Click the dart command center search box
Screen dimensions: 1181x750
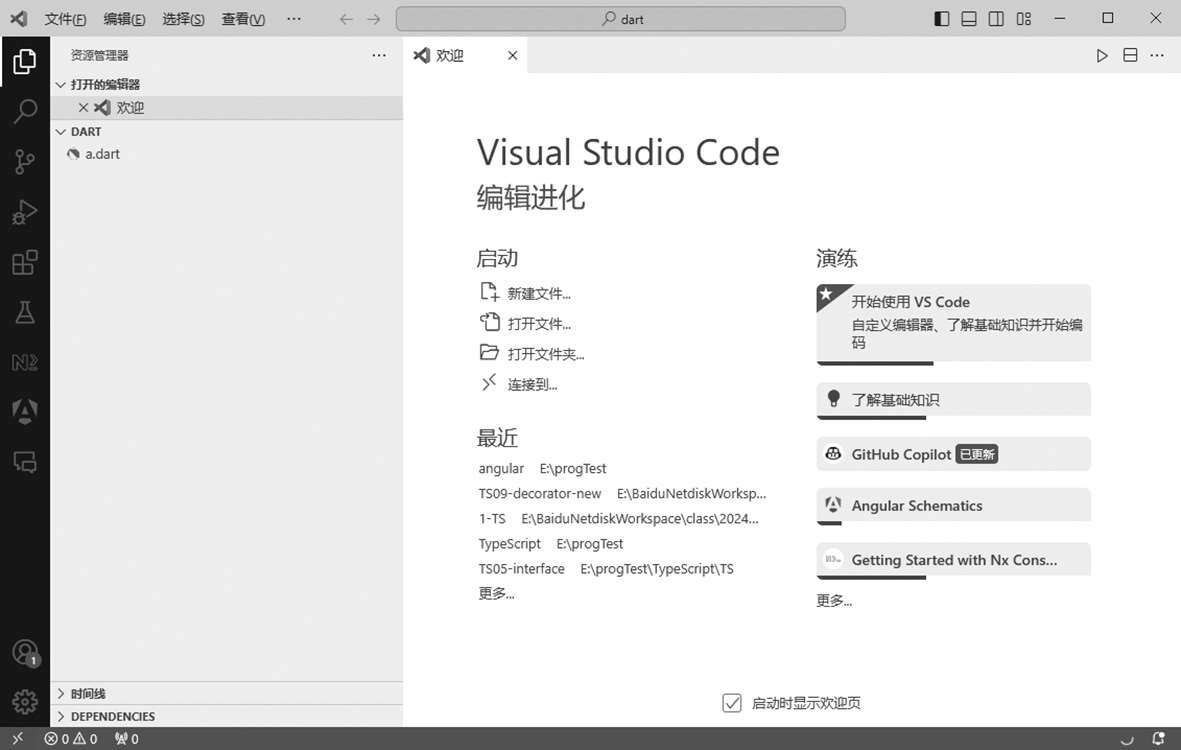[621, 19]
